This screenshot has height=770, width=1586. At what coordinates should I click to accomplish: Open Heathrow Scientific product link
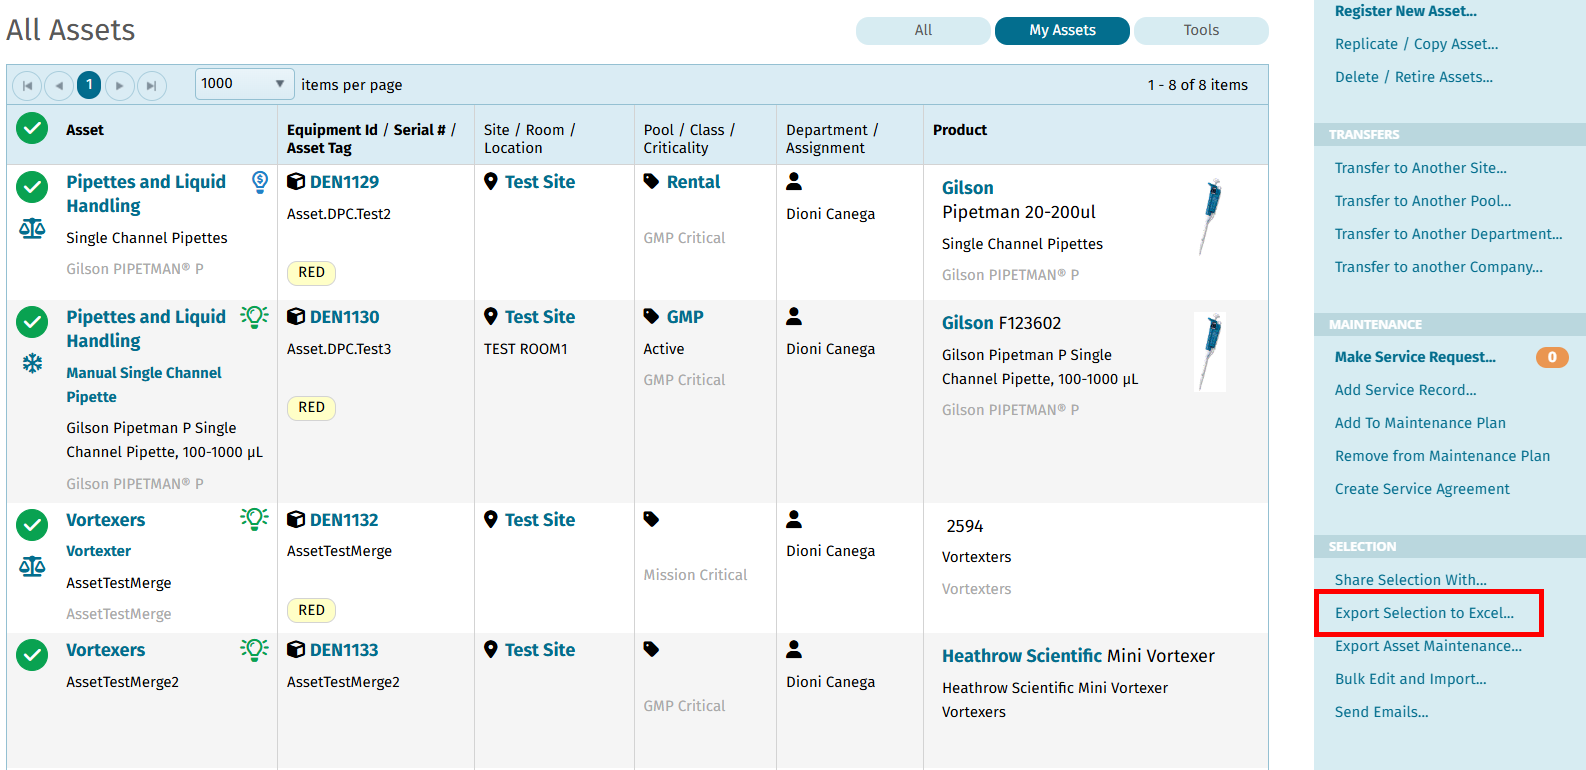(1022, 656)
